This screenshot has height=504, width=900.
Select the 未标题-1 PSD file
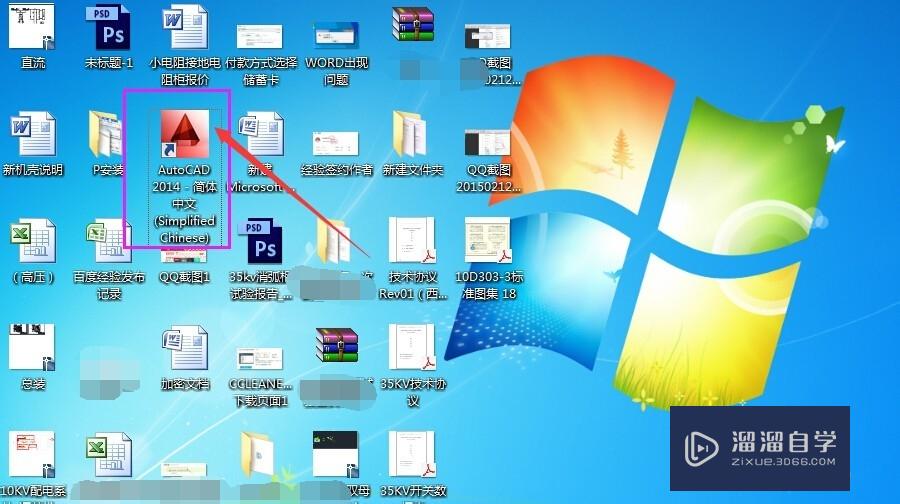point(108,26)
